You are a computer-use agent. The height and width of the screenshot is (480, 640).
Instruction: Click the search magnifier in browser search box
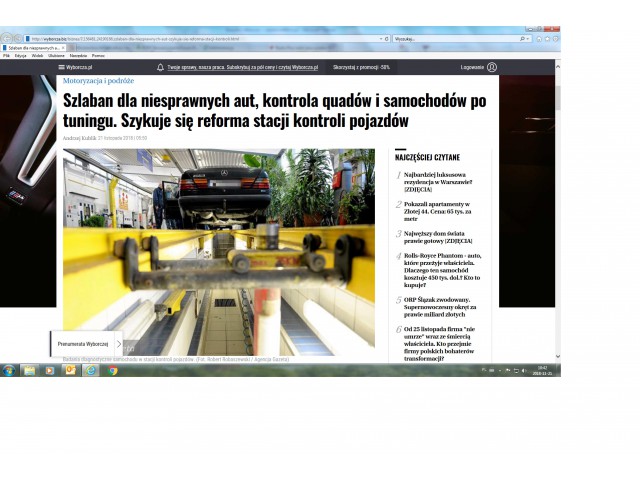pos(523,38)
